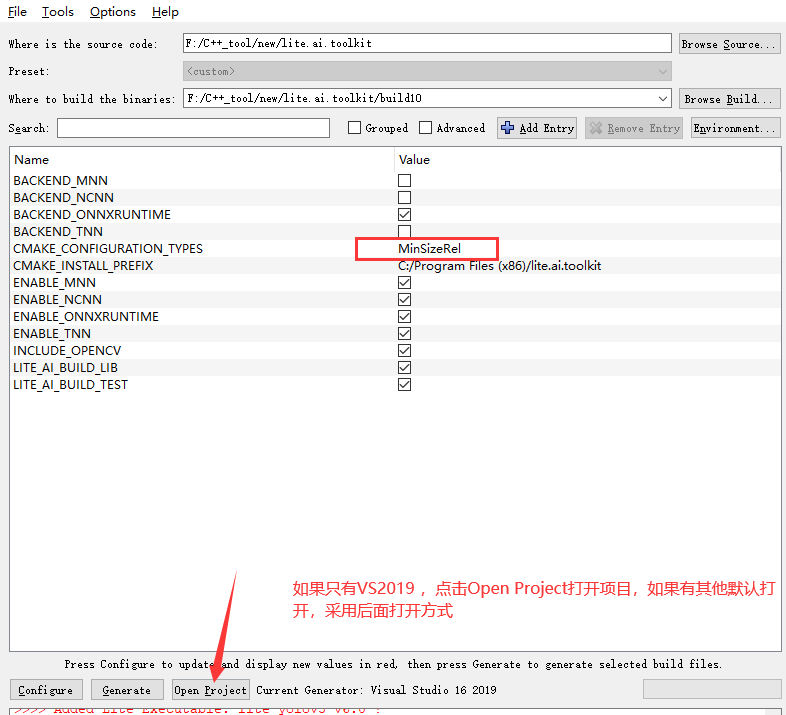Click the Configure button
786x715 pixels.
click(x=46, y=690)
